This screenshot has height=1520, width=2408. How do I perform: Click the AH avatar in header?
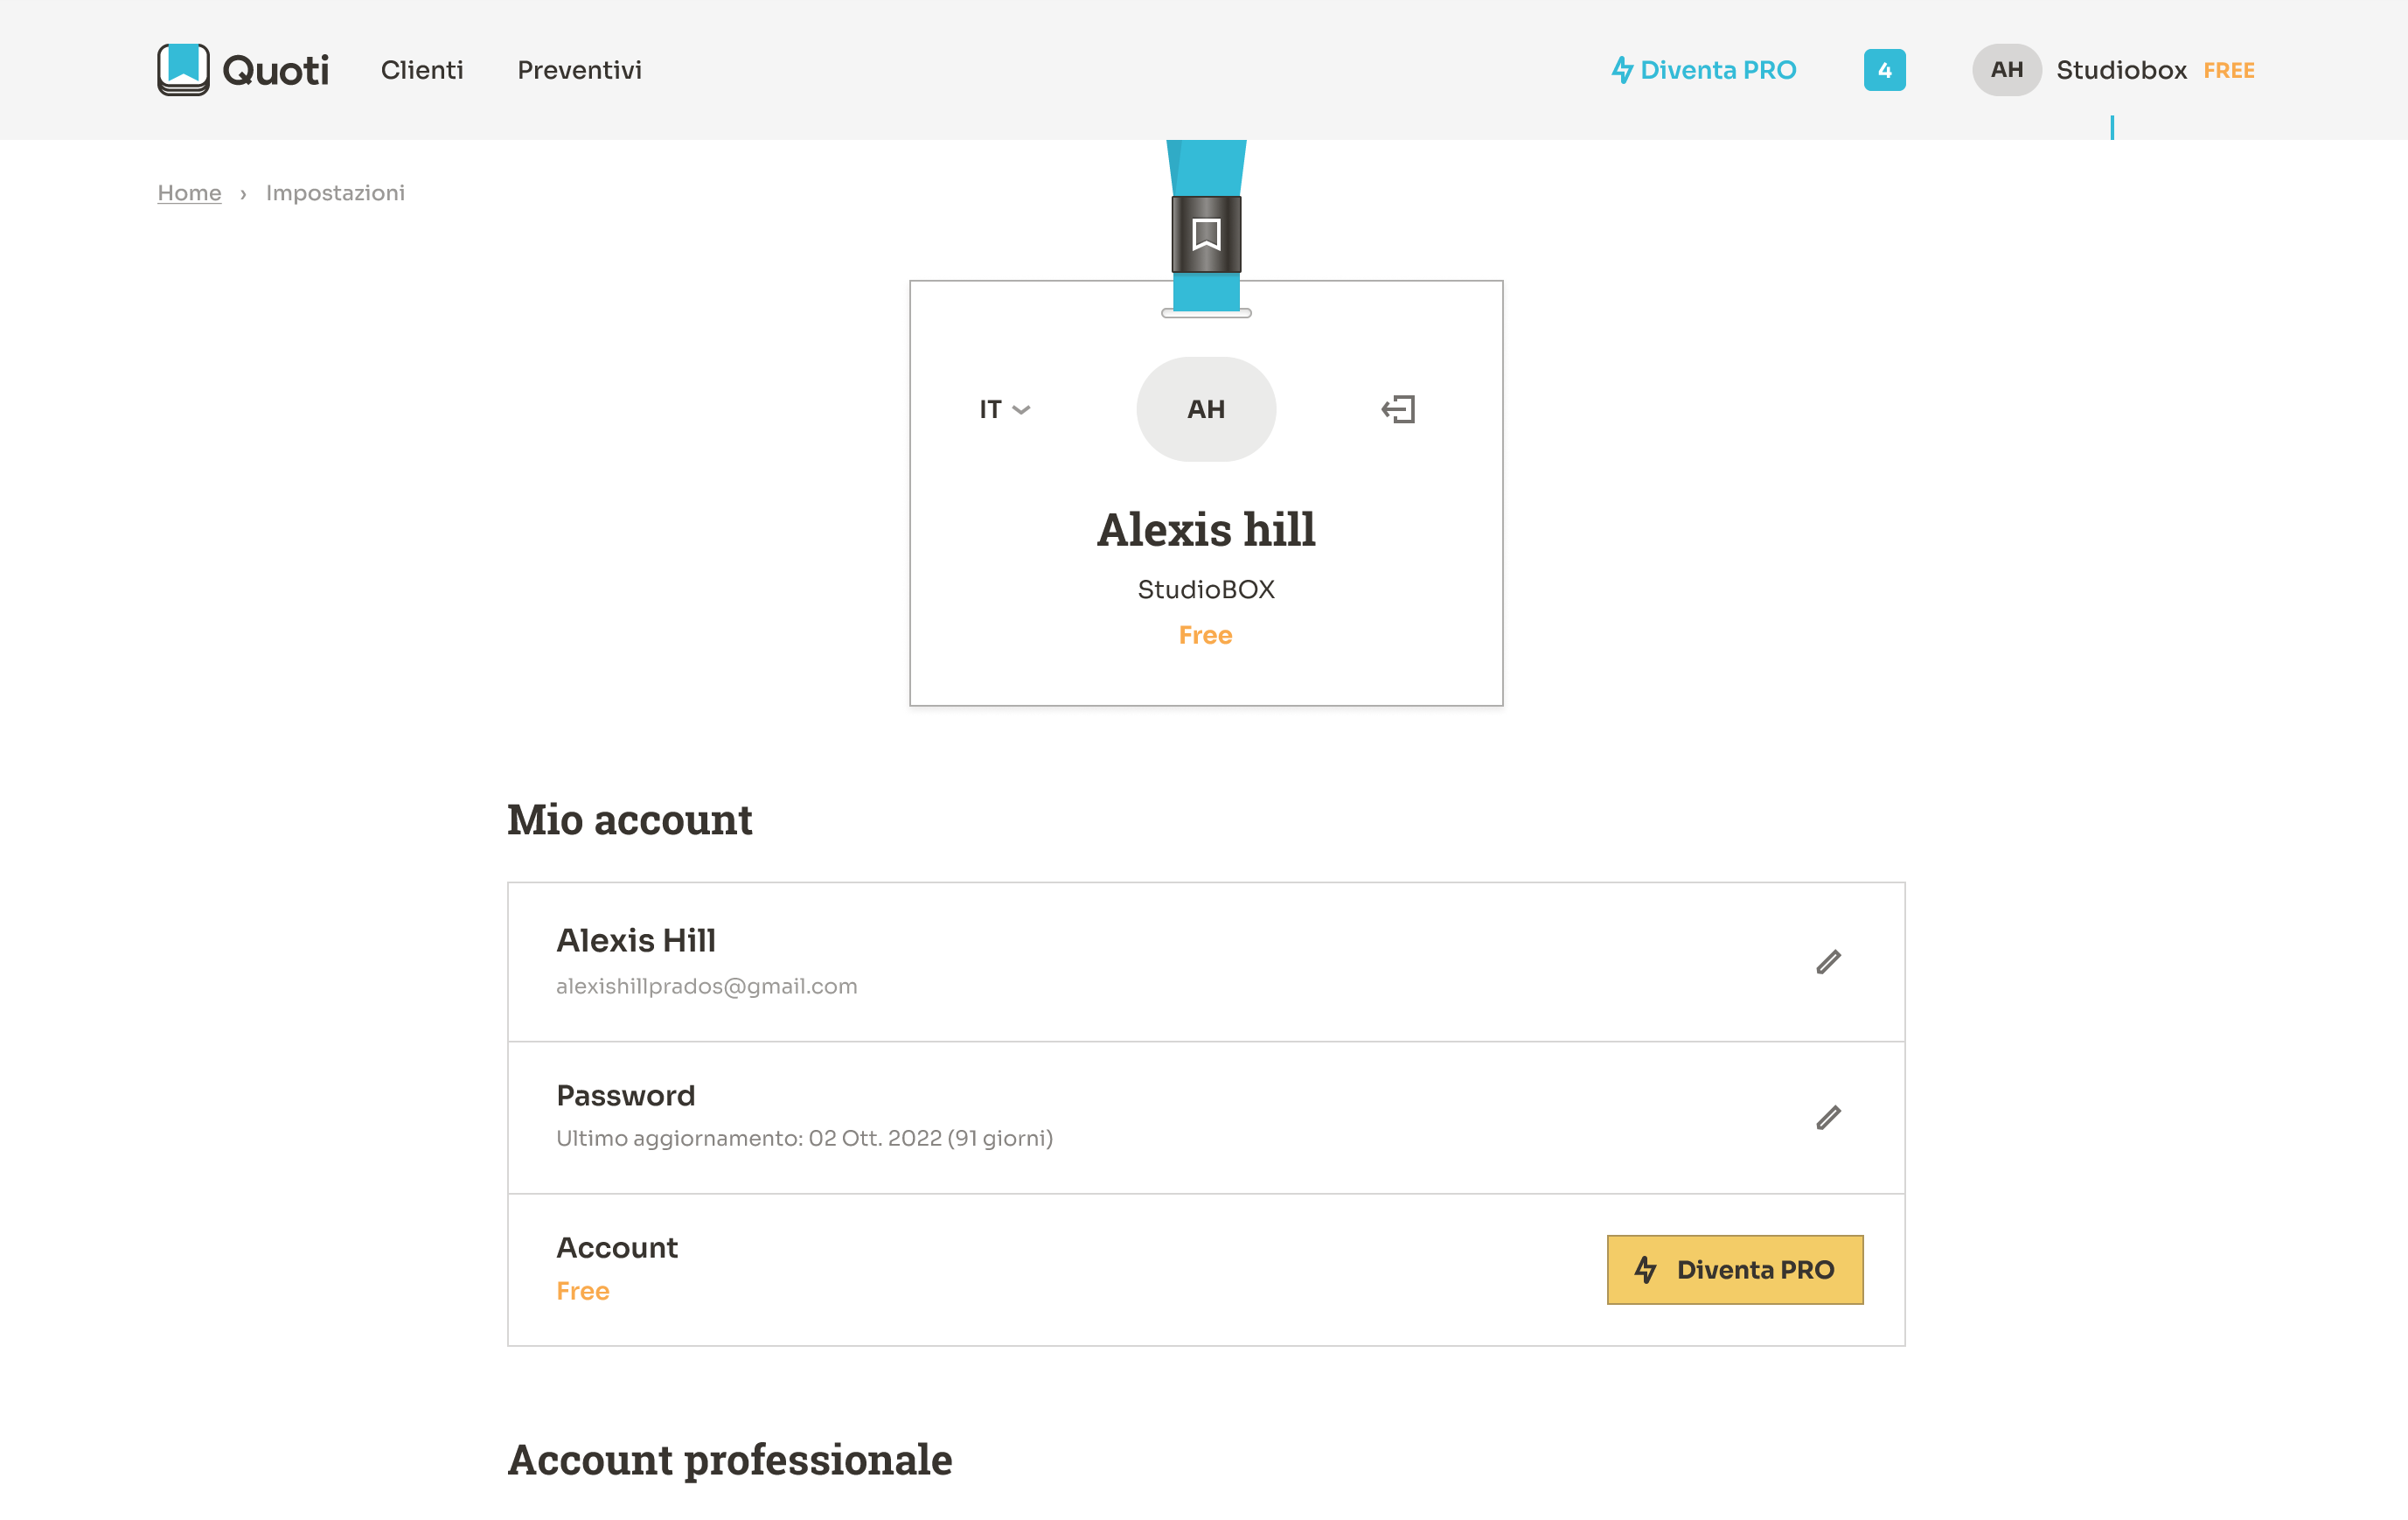pyautogui.click(x=2006, y=70)
